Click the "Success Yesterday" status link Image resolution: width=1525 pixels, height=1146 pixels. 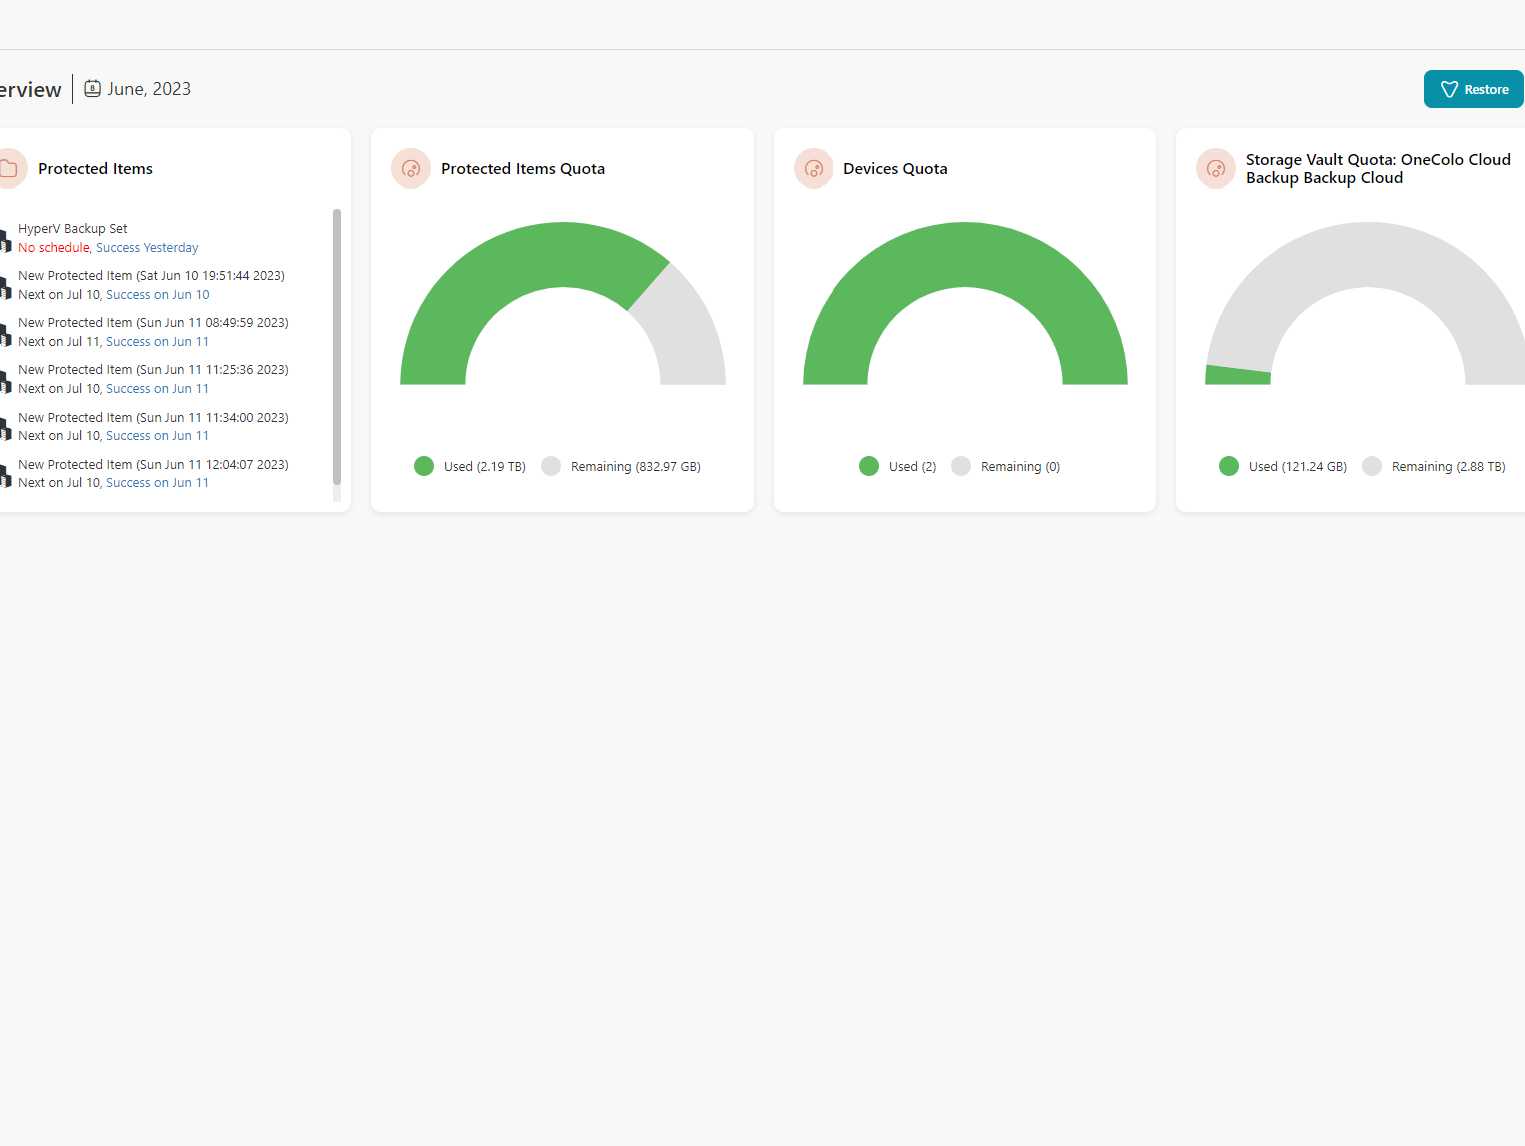(147, 248)
